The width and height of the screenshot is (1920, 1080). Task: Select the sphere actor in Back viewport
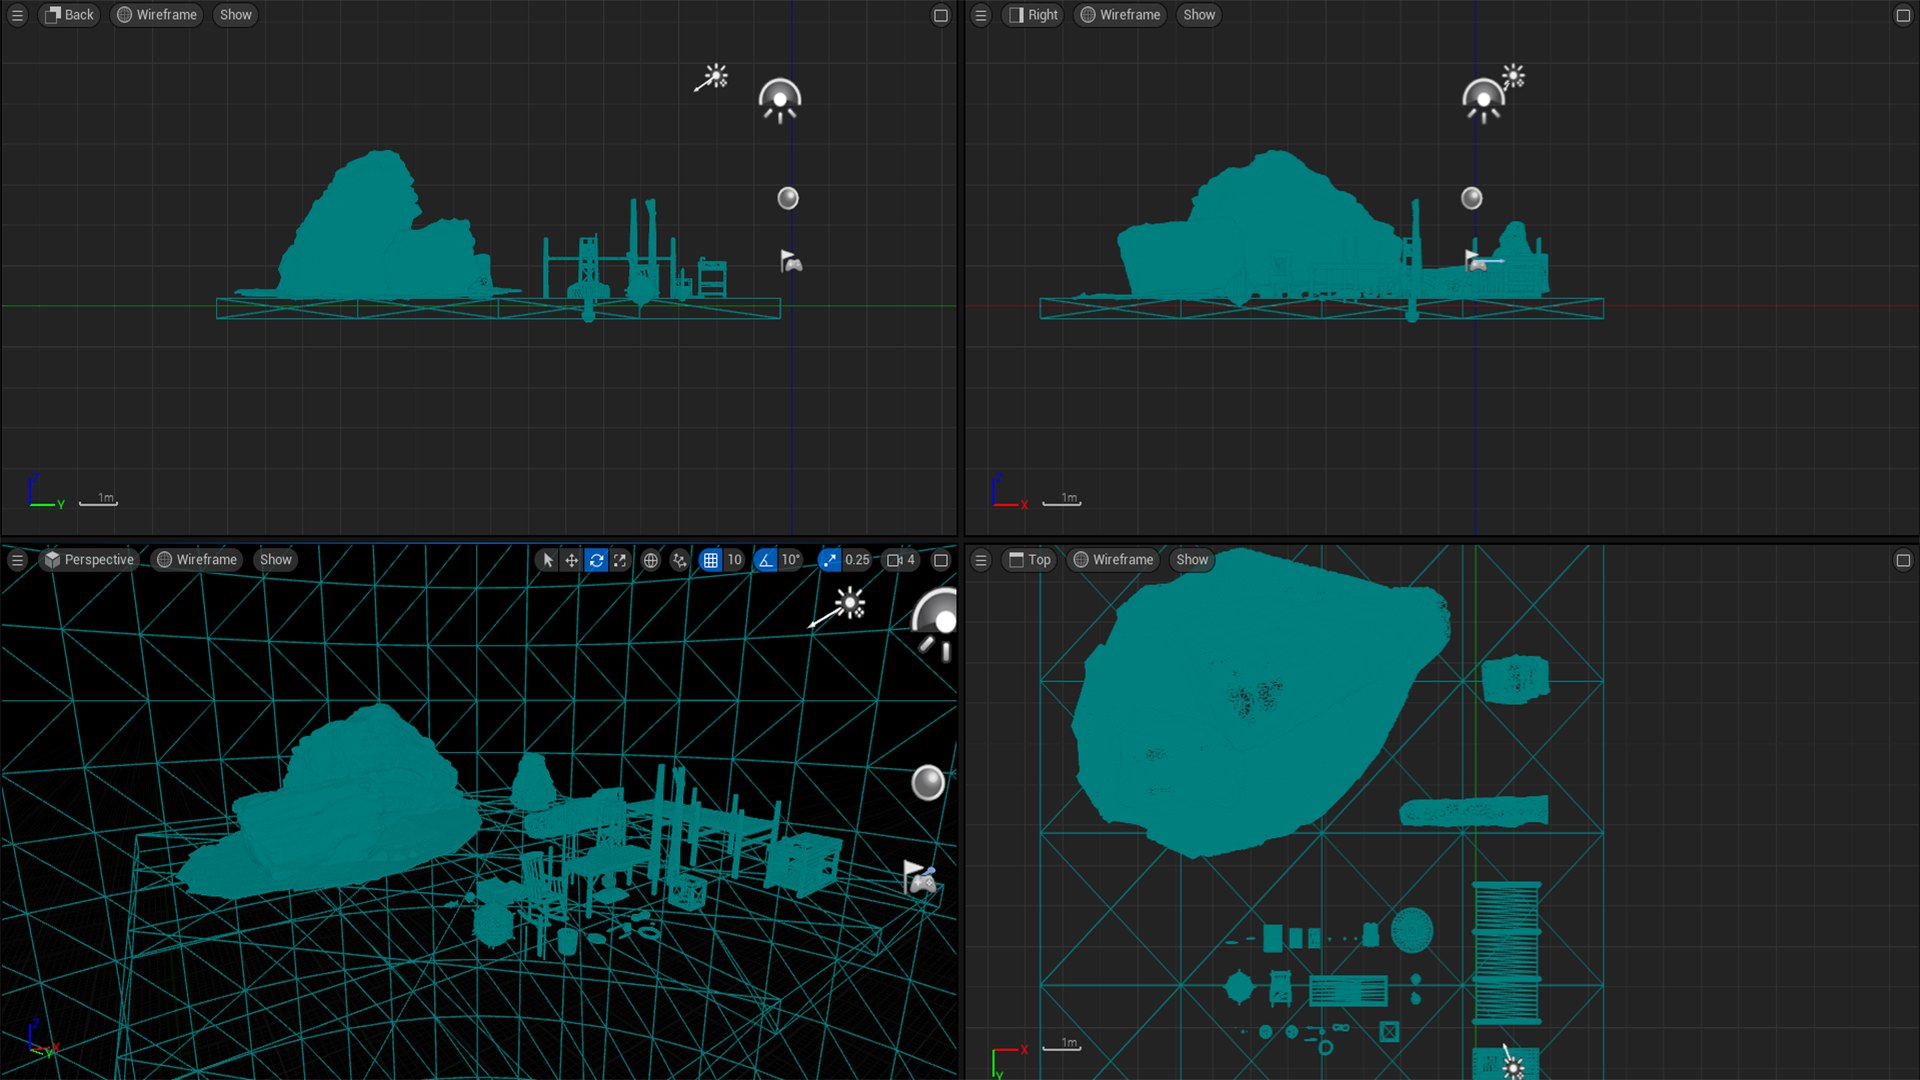point(788,198)
